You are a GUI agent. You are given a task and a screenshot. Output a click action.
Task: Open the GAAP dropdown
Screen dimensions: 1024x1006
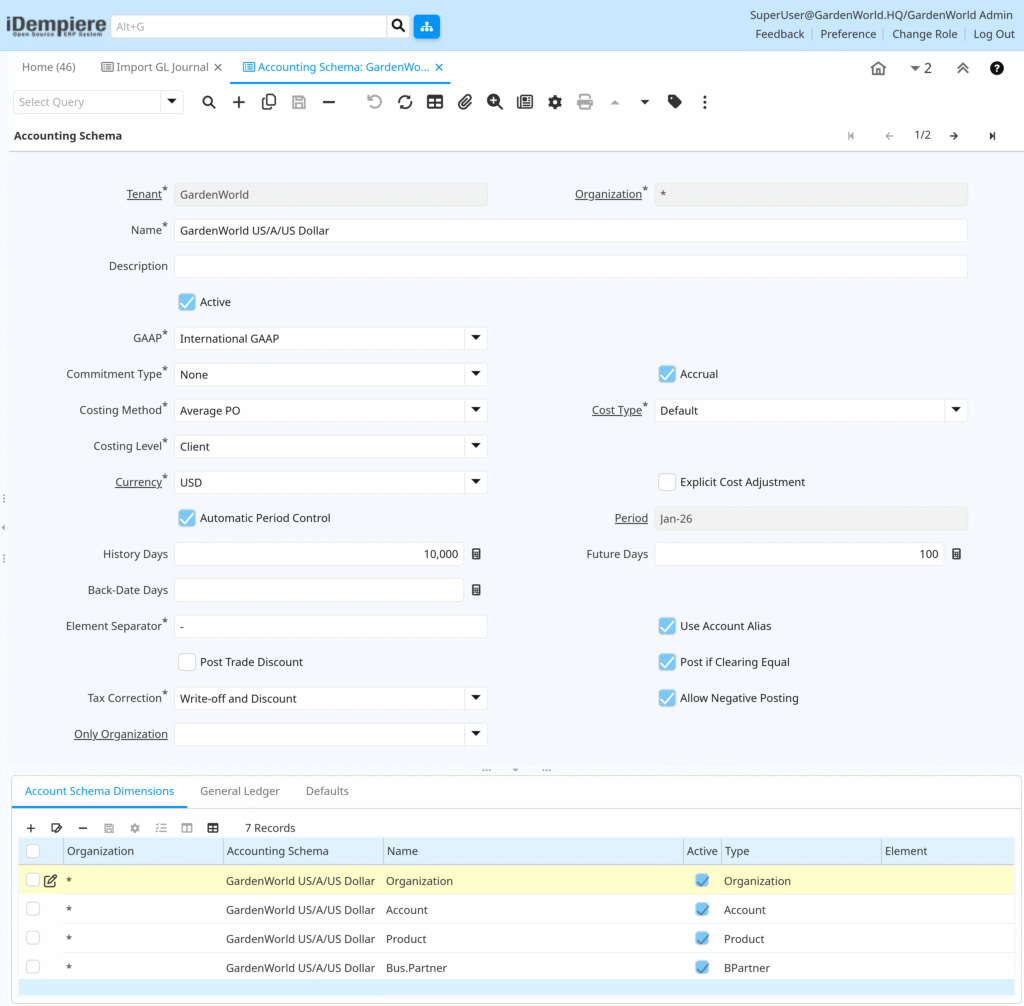(x=476, y=338)
